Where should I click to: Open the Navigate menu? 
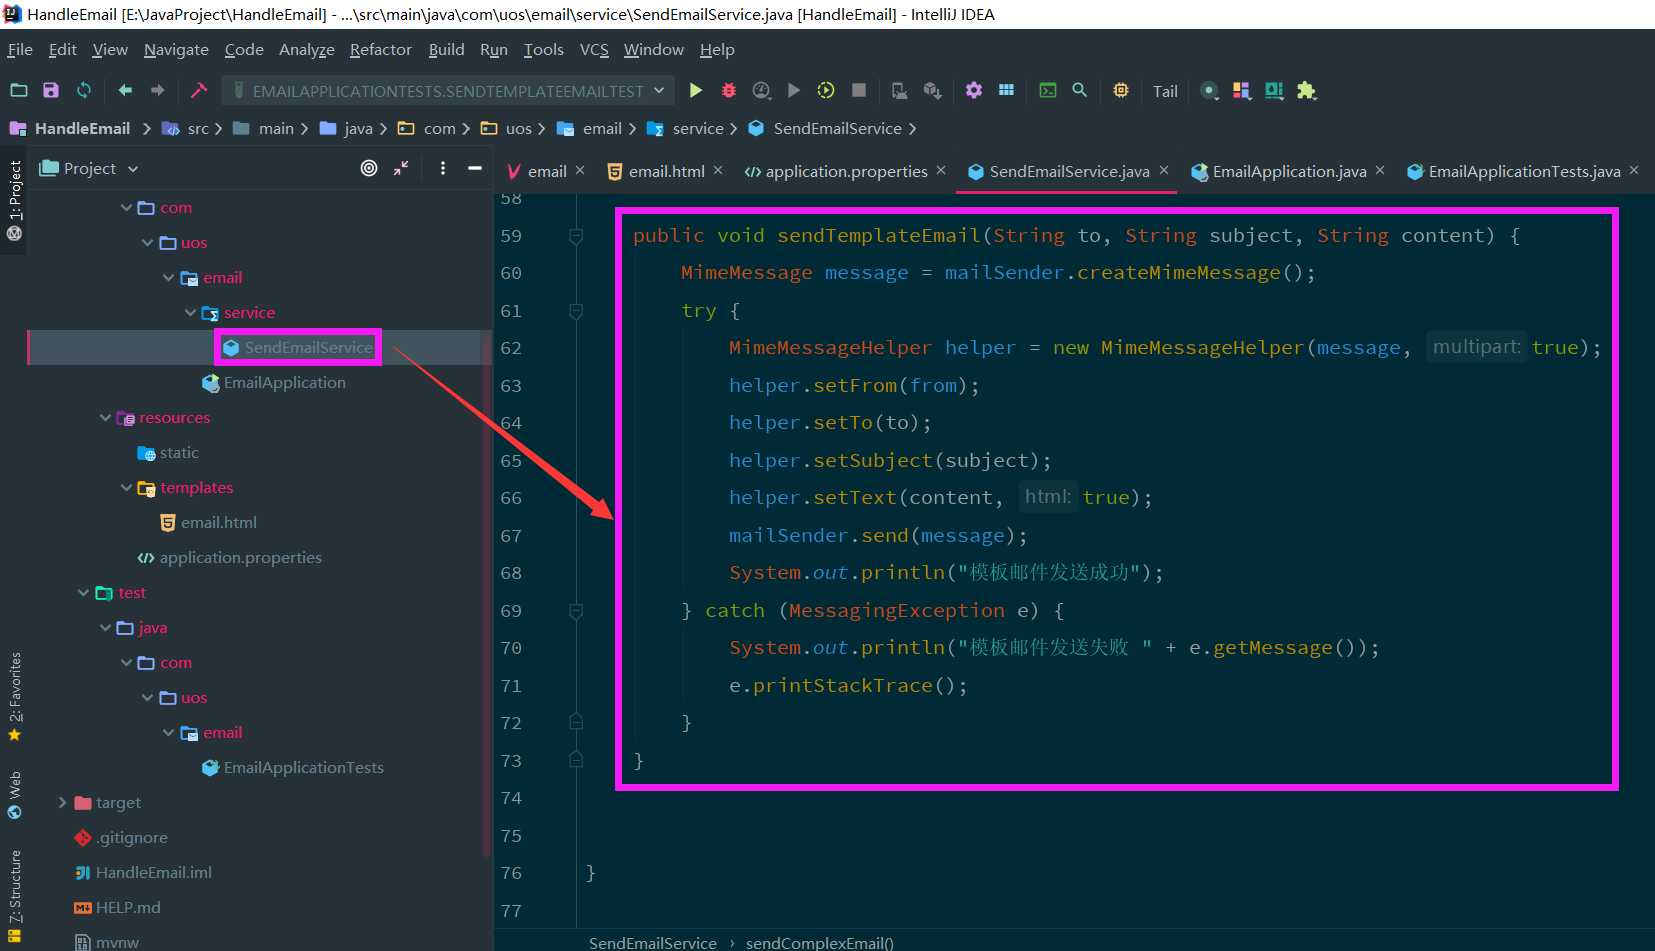(176, 49)
